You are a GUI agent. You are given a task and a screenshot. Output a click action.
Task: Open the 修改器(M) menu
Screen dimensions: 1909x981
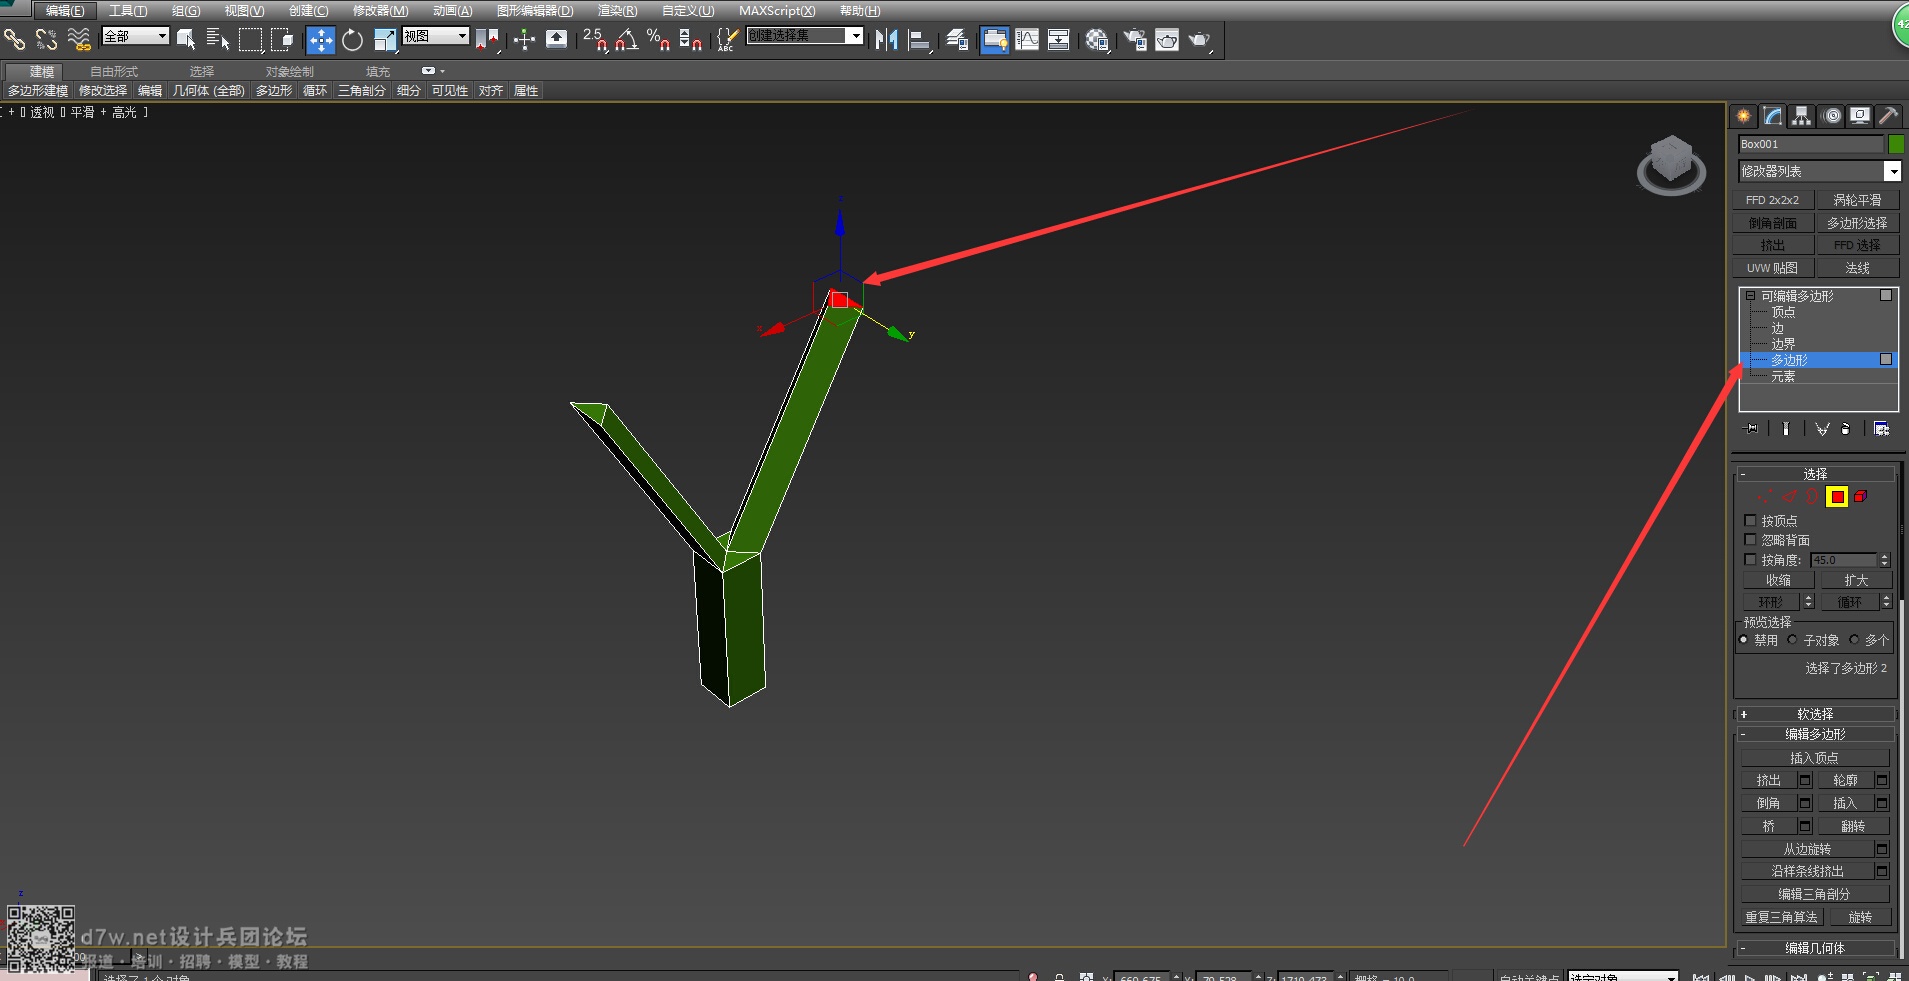(x=380, y=11)
